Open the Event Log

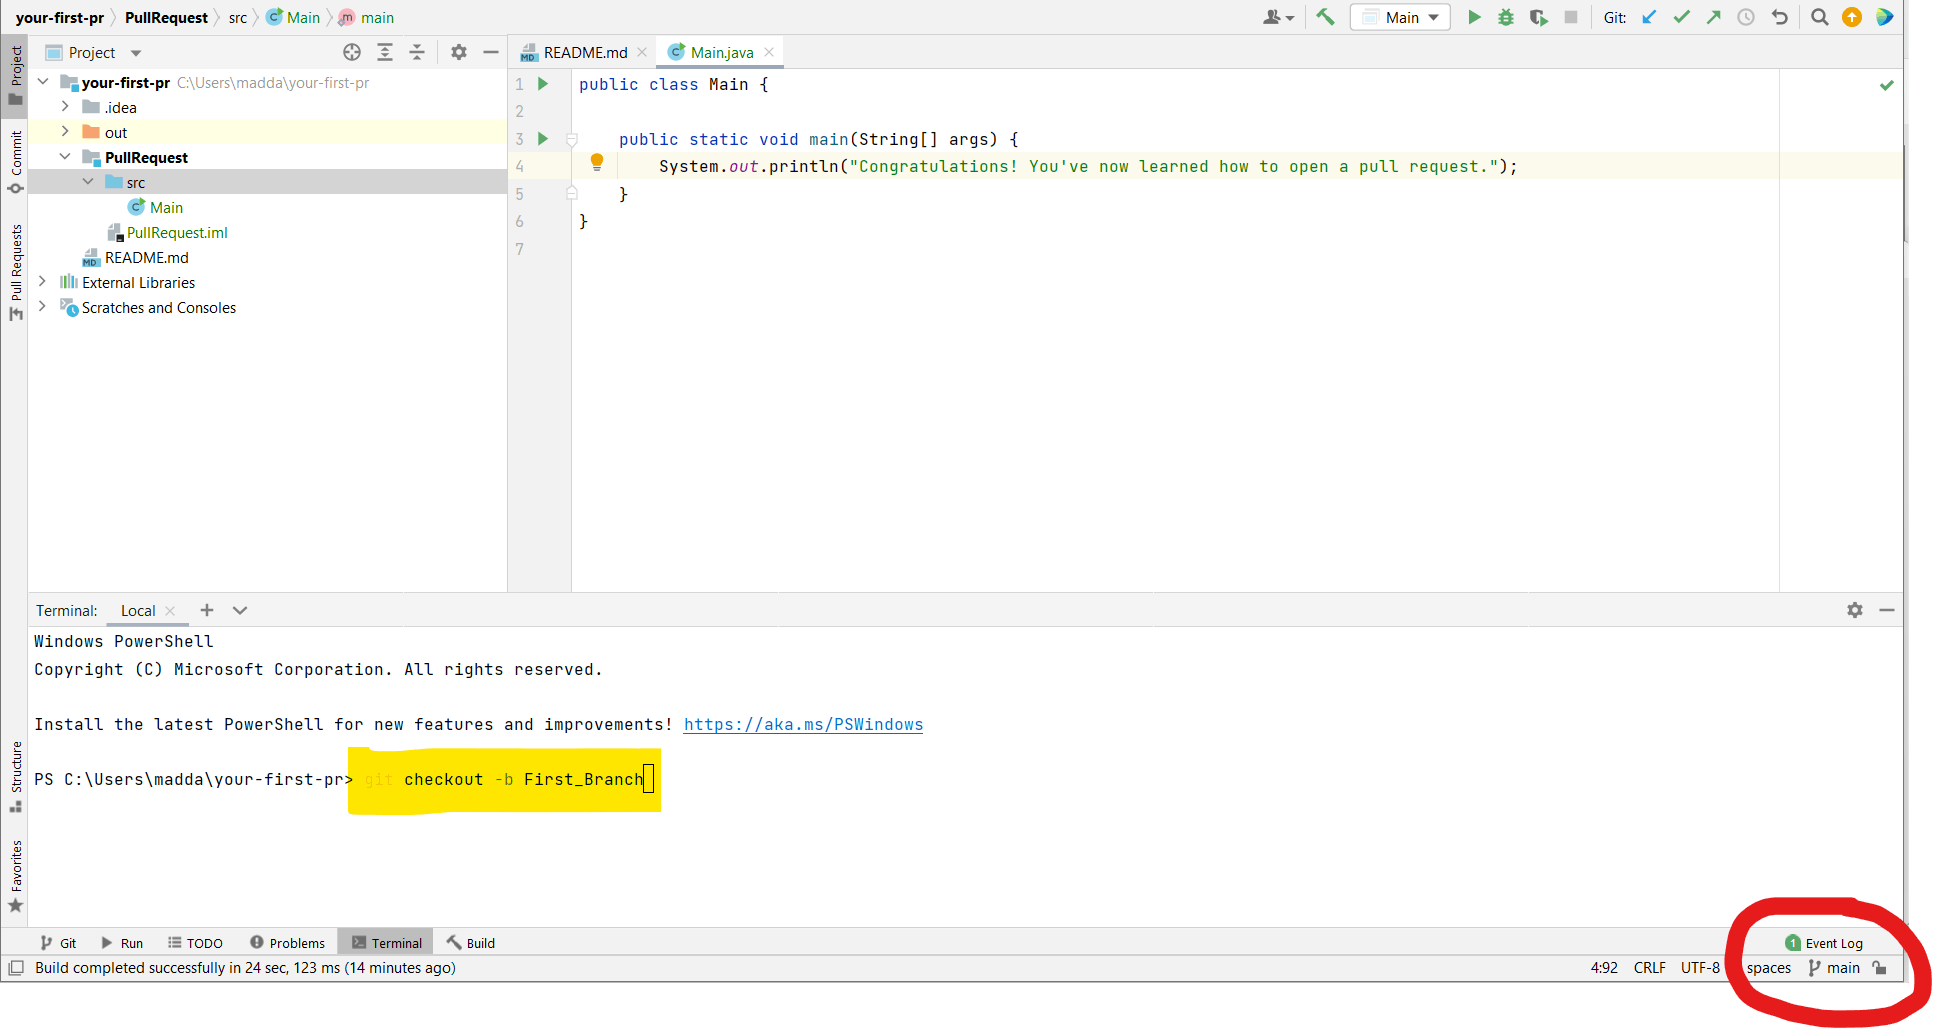point(1824,943)
